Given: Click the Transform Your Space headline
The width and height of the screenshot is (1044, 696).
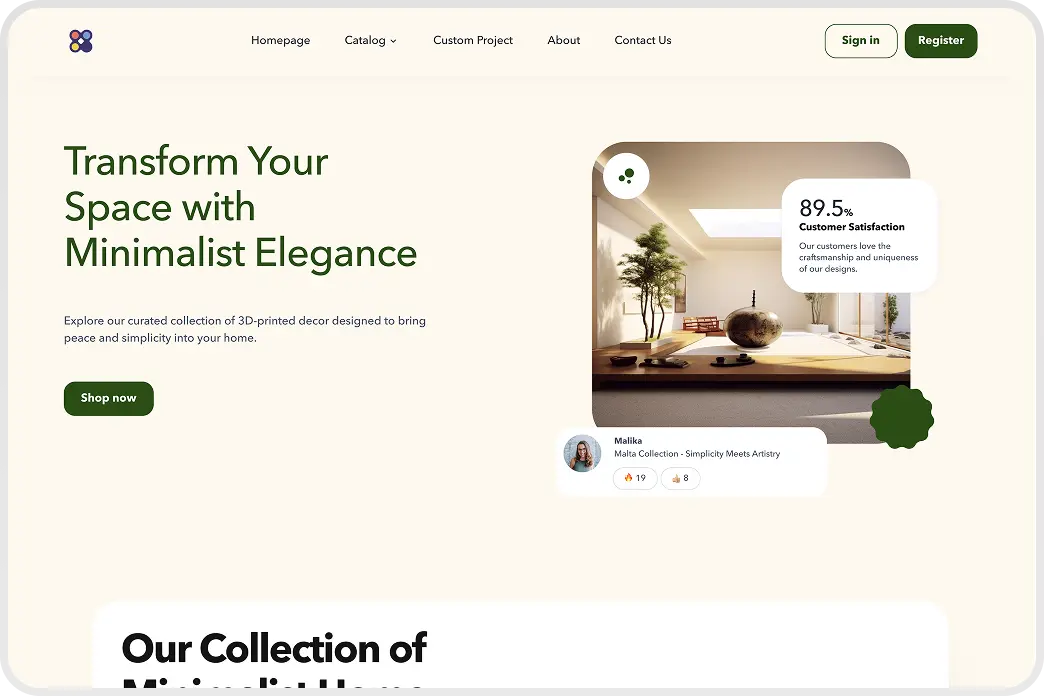Looking at the screenshot, I should [x=240, y=206].
